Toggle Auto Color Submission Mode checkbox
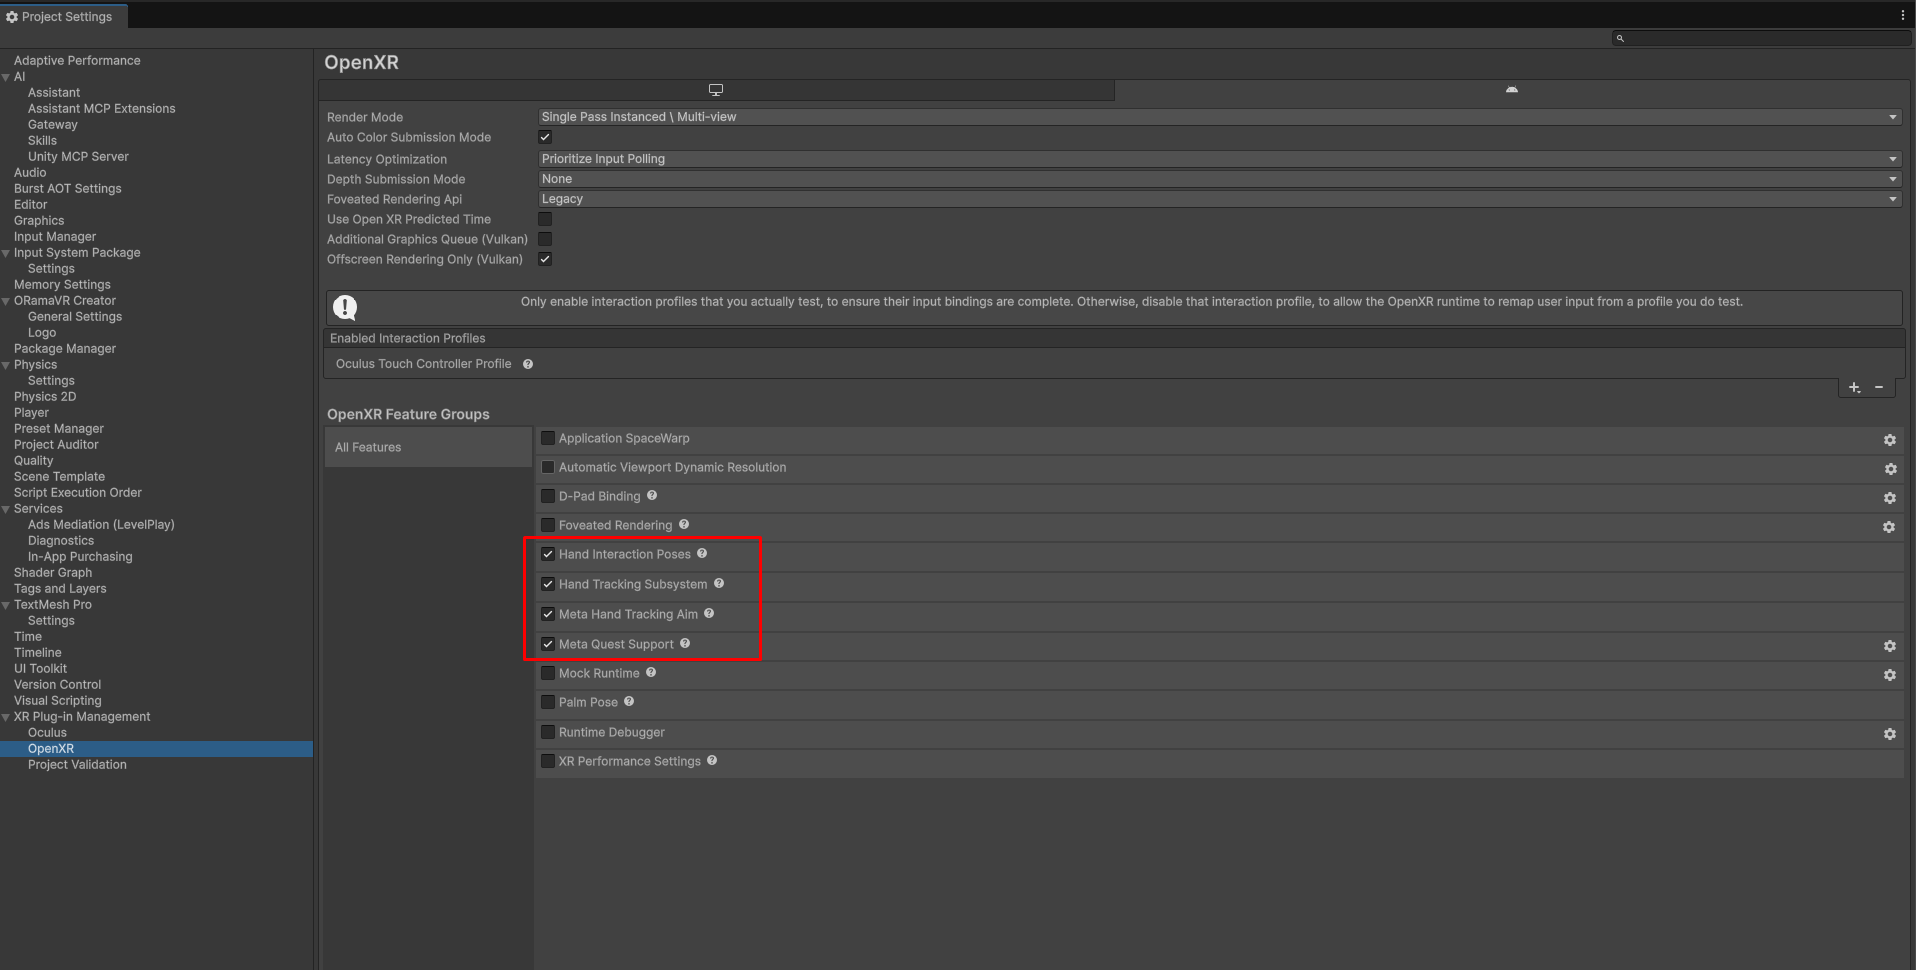Image resolution: width=1916 pixels, height=970 pixels. [545, 137]
